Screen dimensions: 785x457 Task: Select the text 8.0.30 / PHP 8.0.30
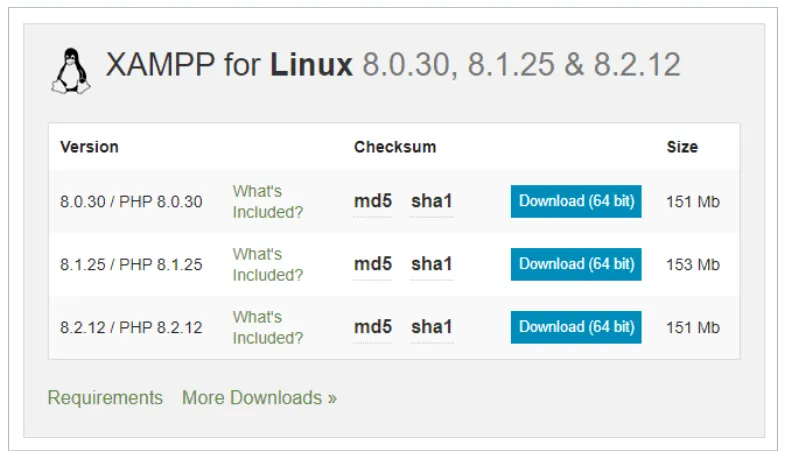pos(131,202)
